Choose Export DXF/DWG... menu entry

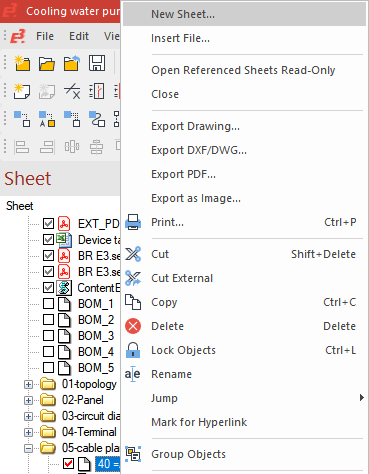pos(244,150)
